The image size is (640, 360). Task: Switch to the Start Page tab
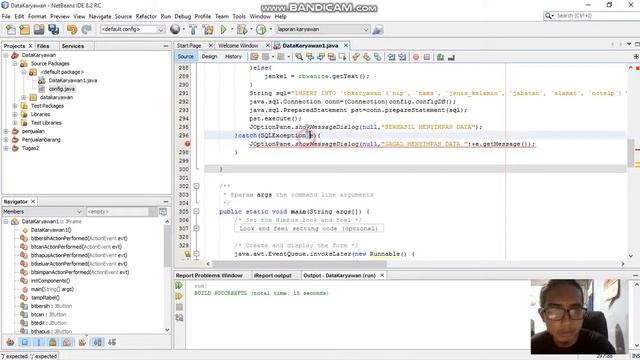click(x=189, y=46)
